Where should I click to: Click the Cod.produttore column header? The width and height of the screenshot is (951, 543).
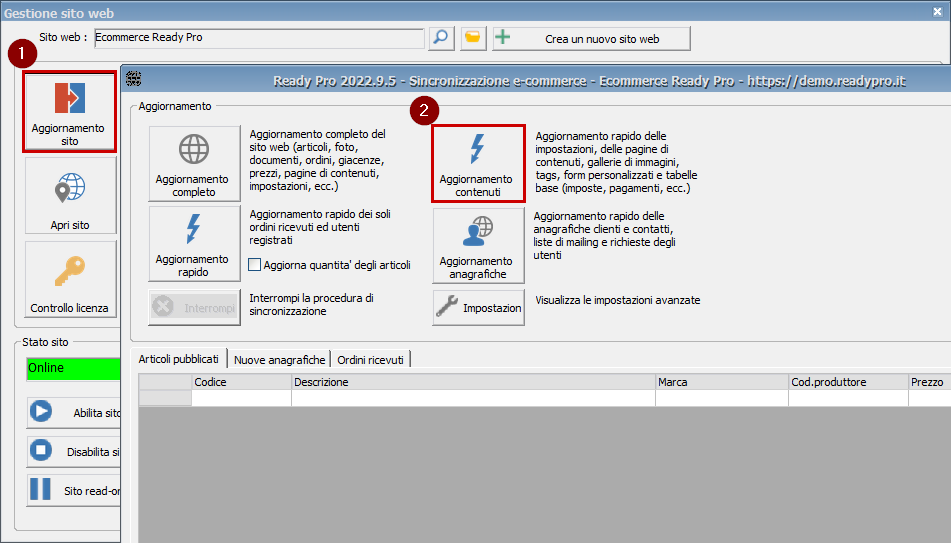pyautogui.click(x=848, y=382)
